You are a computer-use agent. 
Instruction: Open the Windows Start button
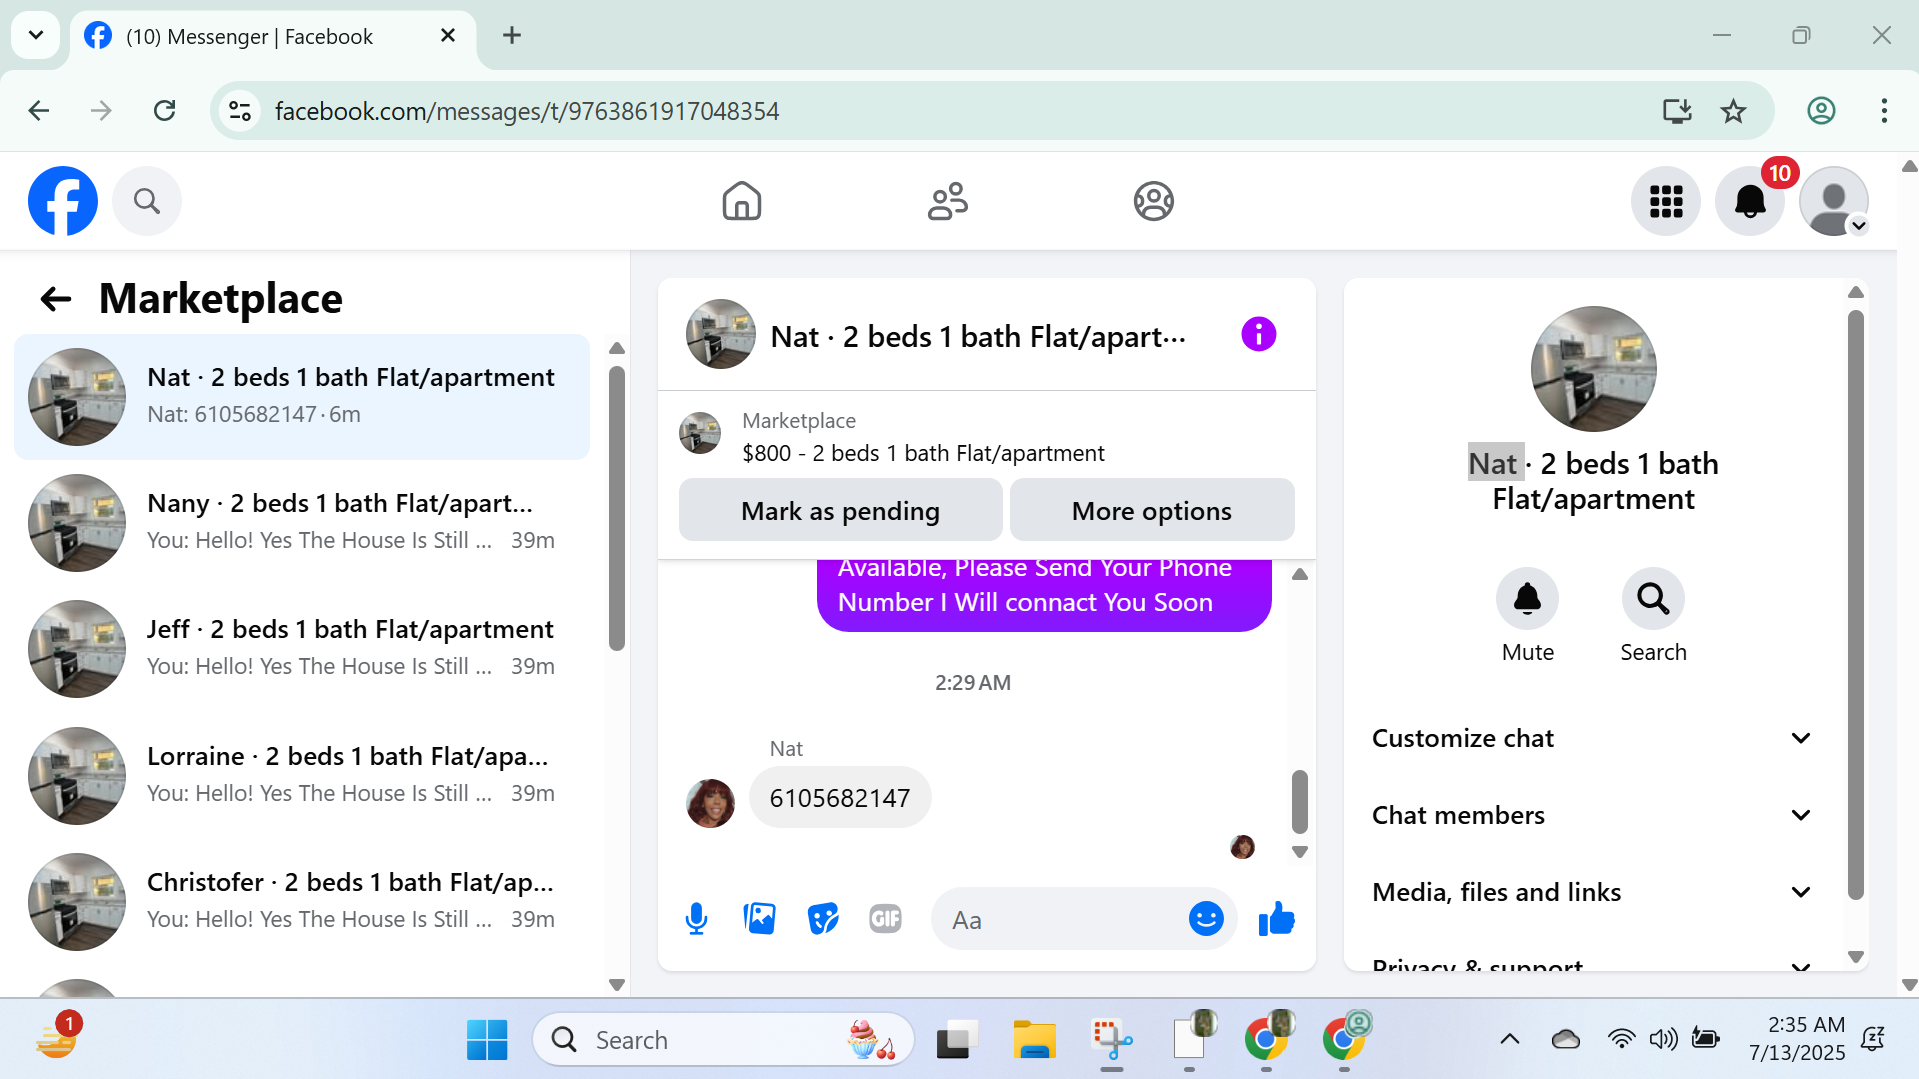coord(487,1040)
